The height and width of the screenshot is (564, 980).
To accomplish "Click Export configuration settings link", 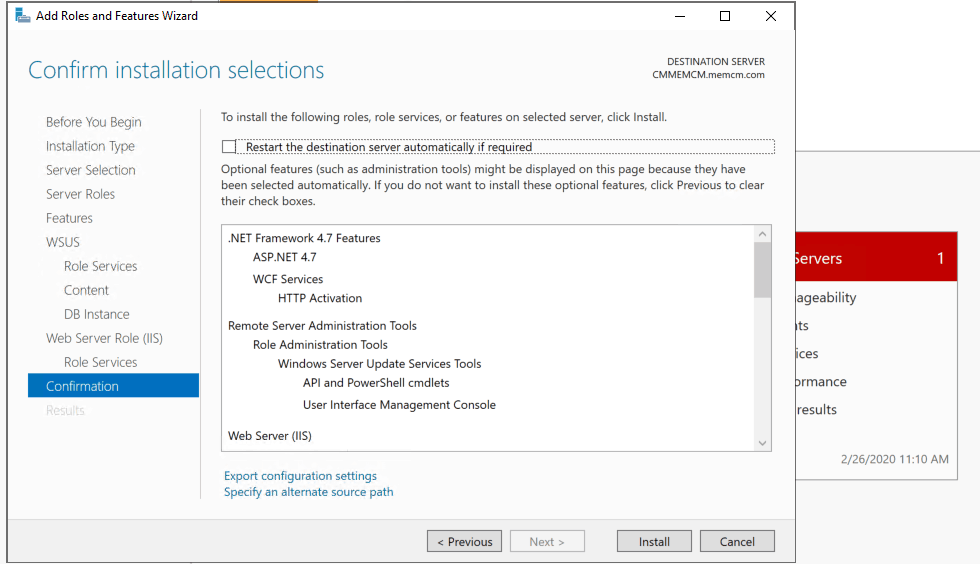I will click(300, 476).
